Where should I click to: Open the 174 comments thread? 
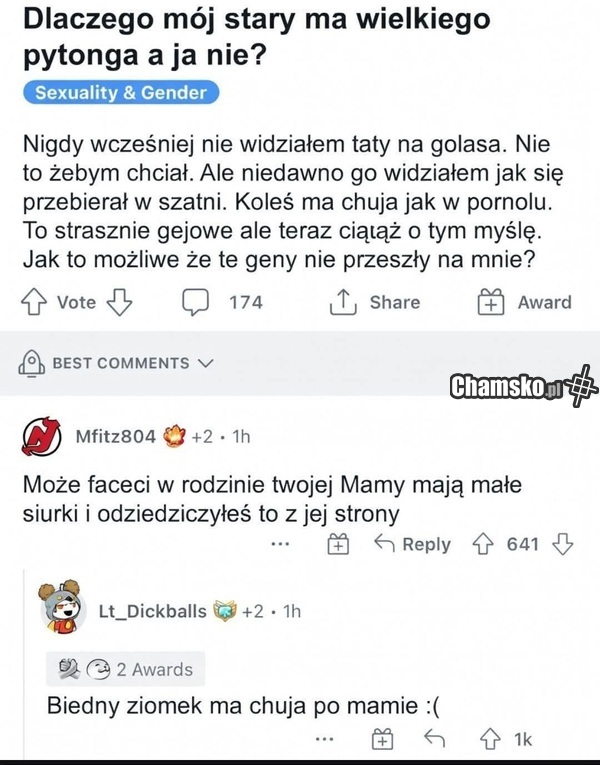(x=224, y=302)
